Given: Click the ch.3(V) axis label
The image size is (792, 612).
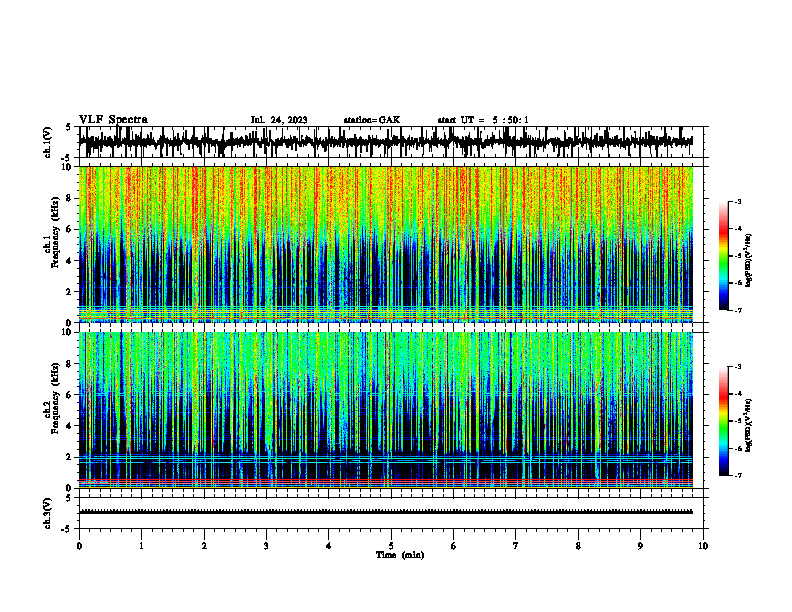Looking at the screenshot, I should pos(48,513).
